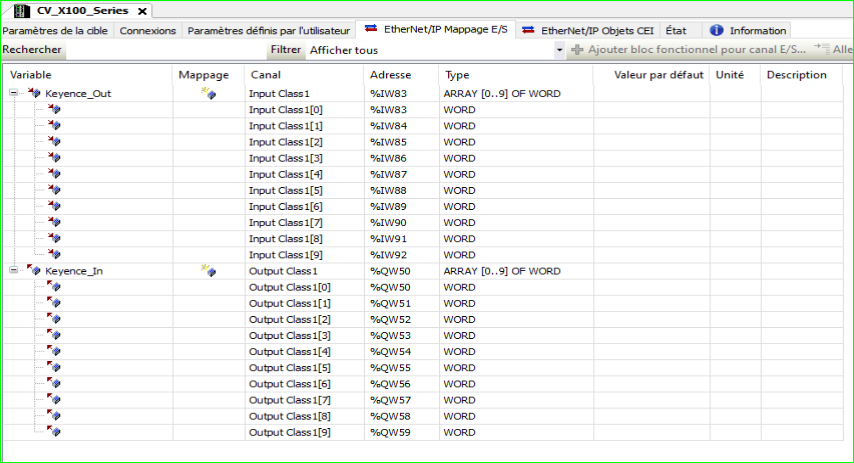
Task: Click the mapping icon in Keyence_In row
Action: coord(208,271)
